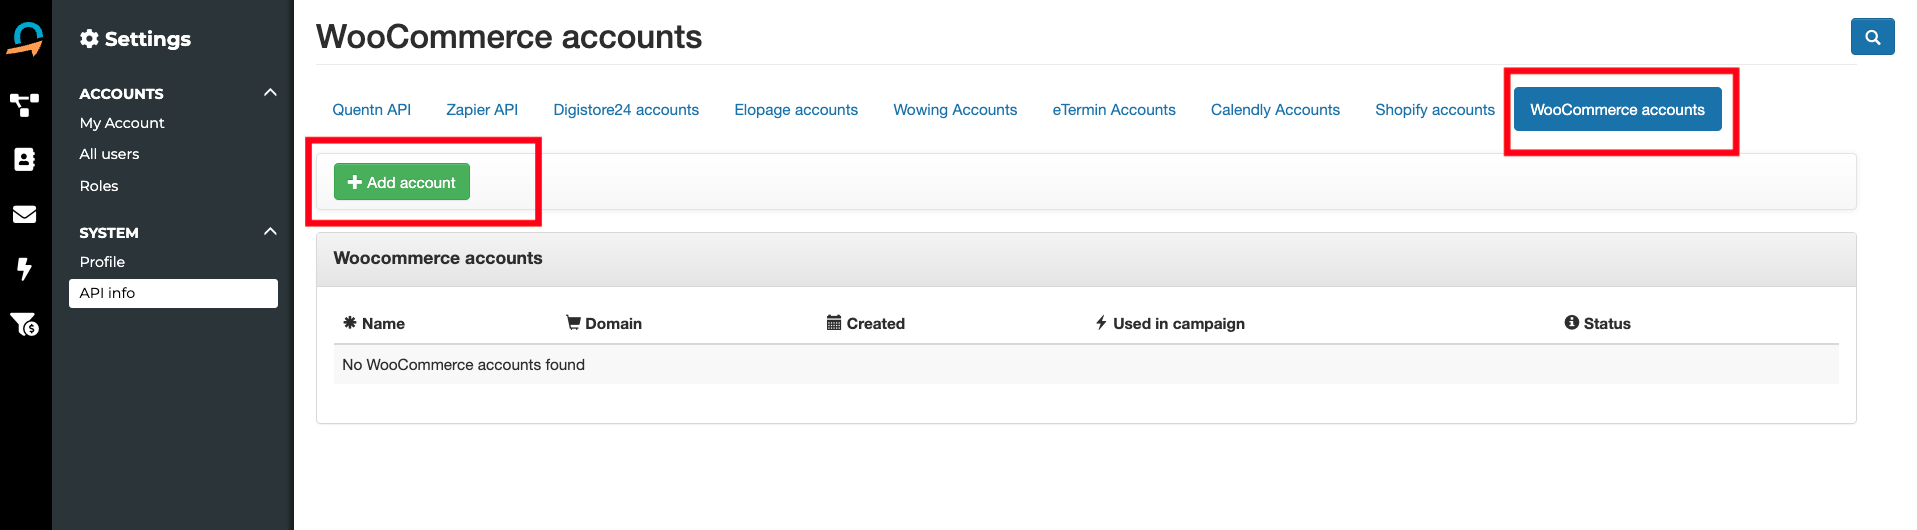Collapse the SYSTEM section chevron
Image resolution: width=1917 pixels, height=530 pixels.
[270, 231]
